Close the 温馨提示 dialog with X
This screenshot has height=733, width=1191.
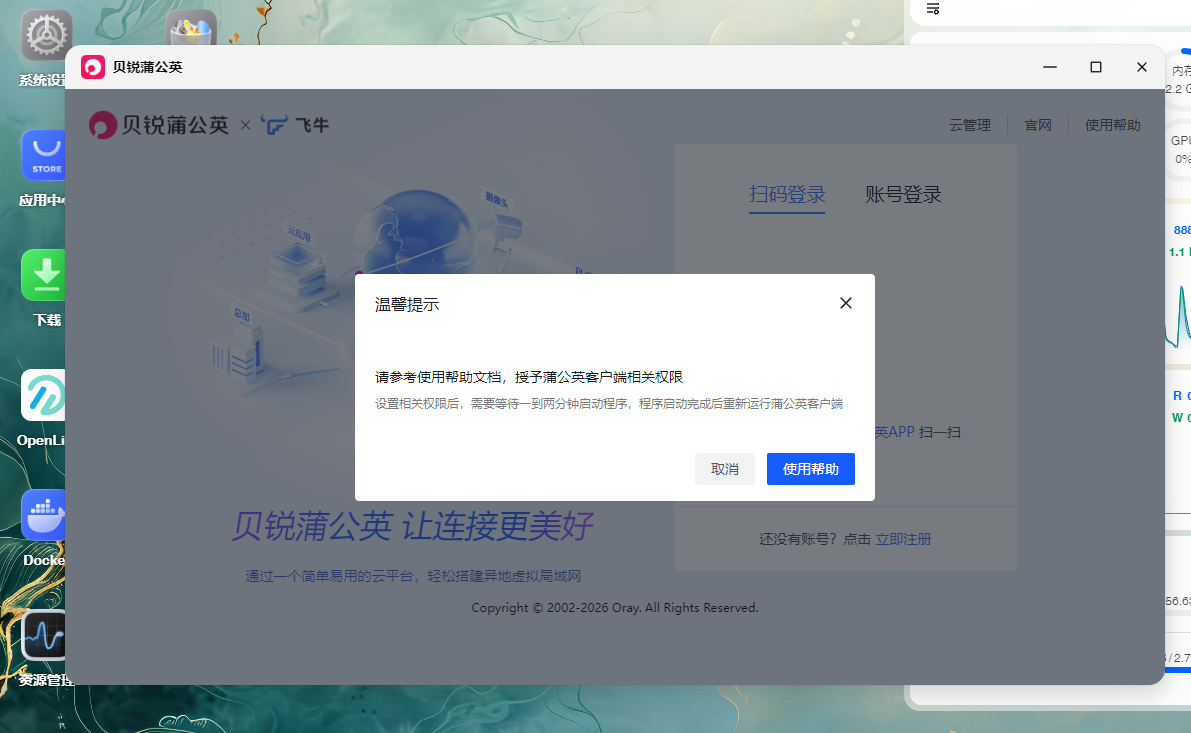(x=845, y=303)
